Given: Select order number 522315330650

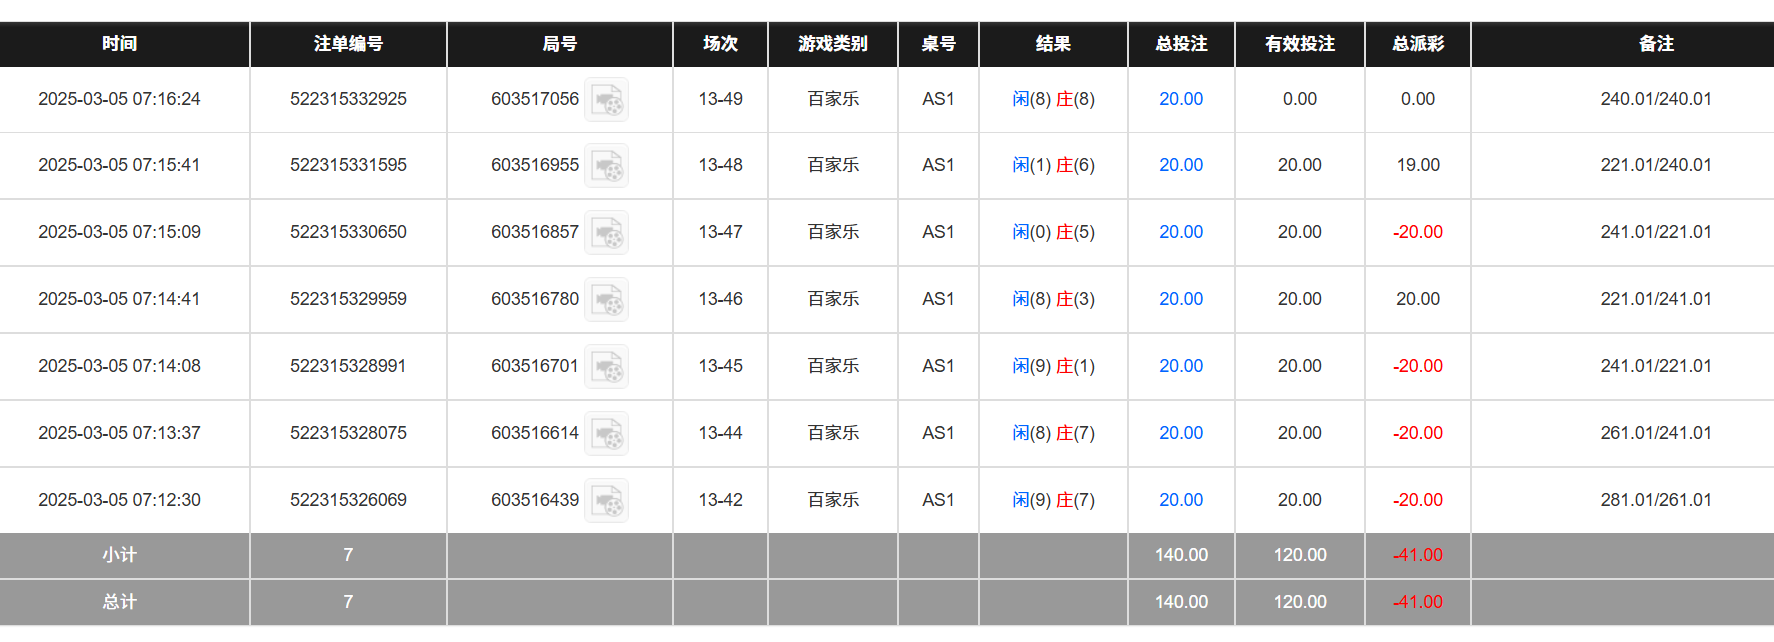Looking at the screenshot, I should [x=348, y=232].
